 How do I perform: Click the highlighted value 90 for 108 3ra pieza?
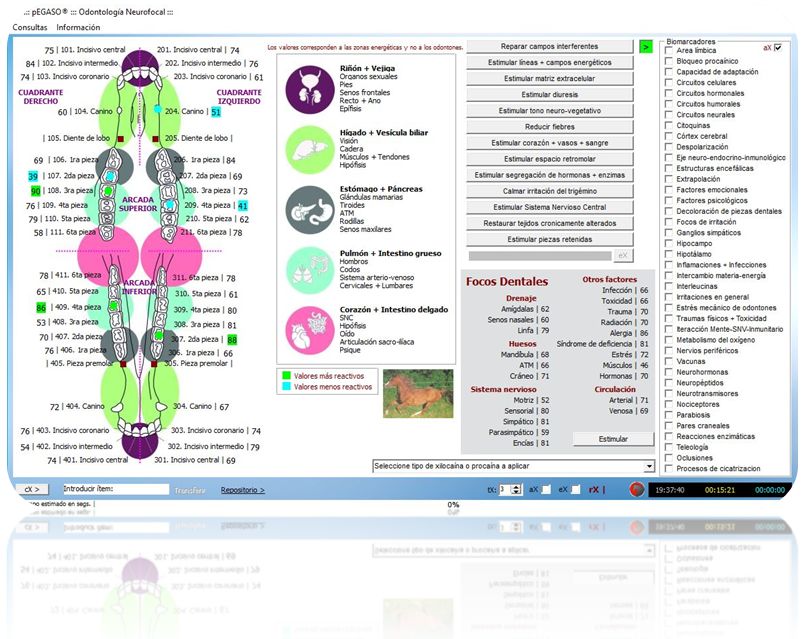coord(35,191)
